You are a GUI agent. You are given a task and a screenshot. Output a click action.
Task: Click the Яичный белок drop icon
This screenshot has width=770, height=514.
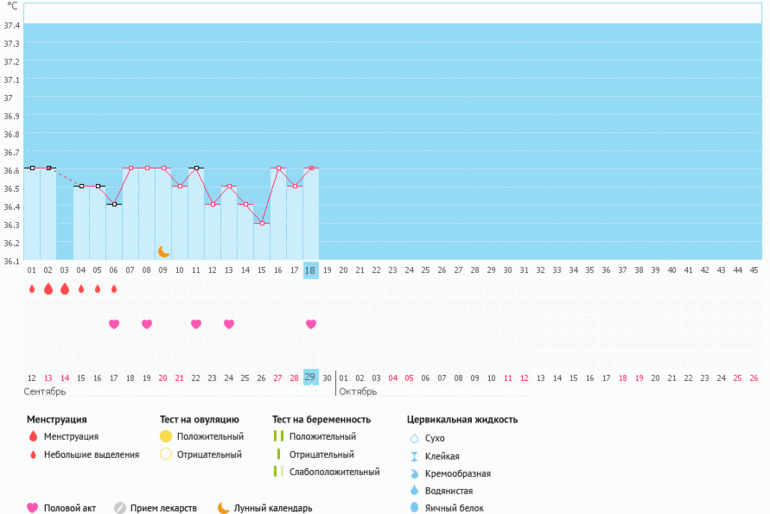point(414,509)
